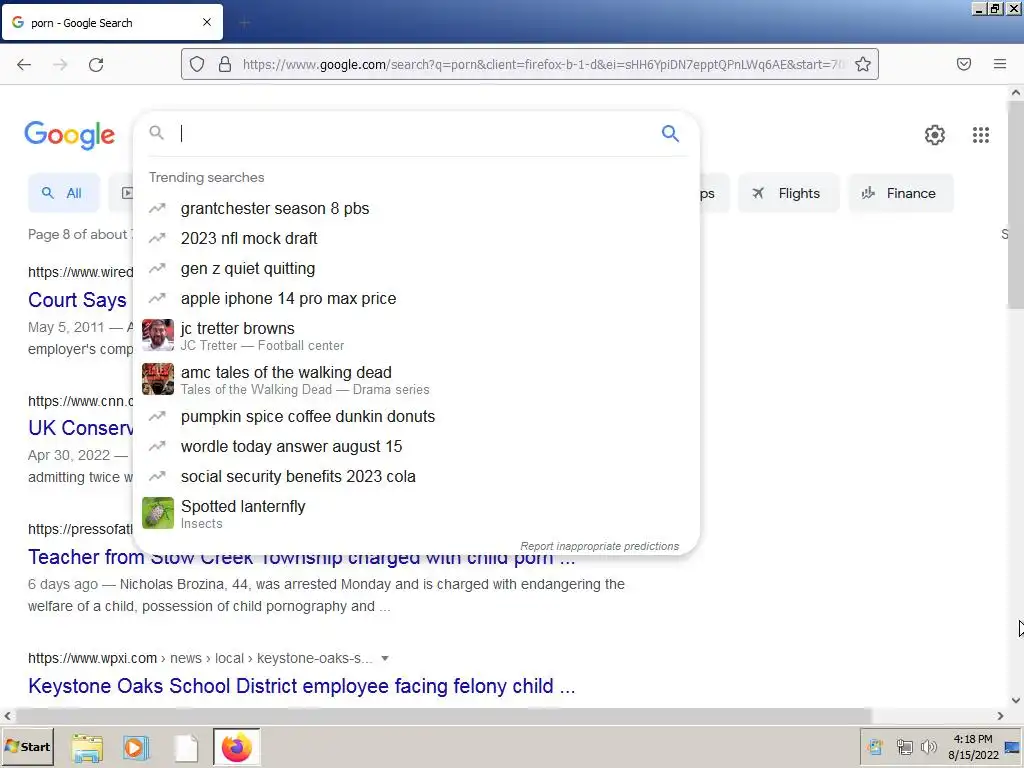
Task: Open UK Conserv search result link
Action: [x=80, y=428]
